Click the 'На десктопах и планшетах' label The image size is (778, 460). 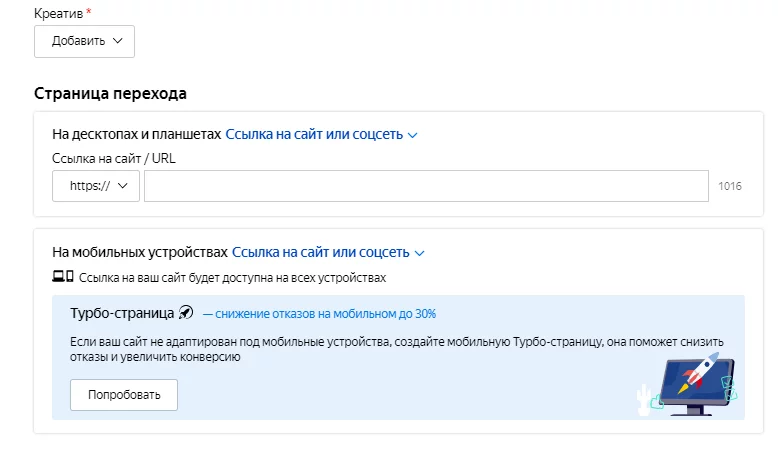pyautogui.click(x=136, y=134)
